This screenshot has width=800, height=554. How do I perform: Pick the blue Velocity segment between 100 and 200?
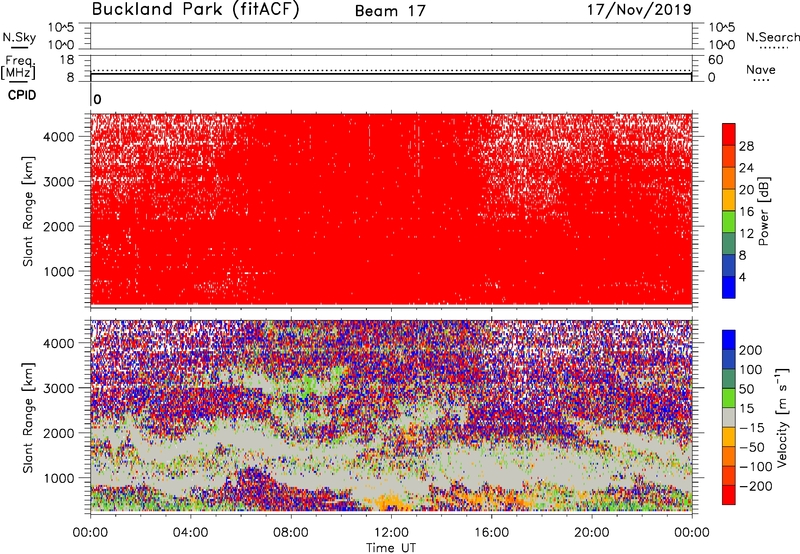[x=729, y=359]
